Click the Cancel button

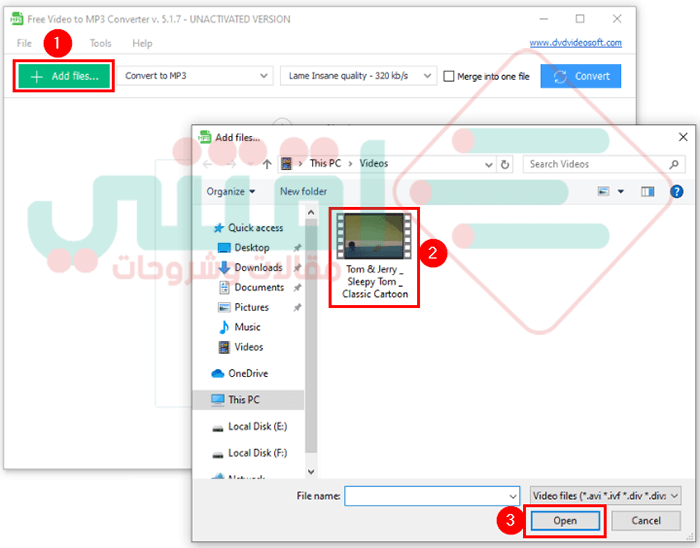tap(646, 521)
